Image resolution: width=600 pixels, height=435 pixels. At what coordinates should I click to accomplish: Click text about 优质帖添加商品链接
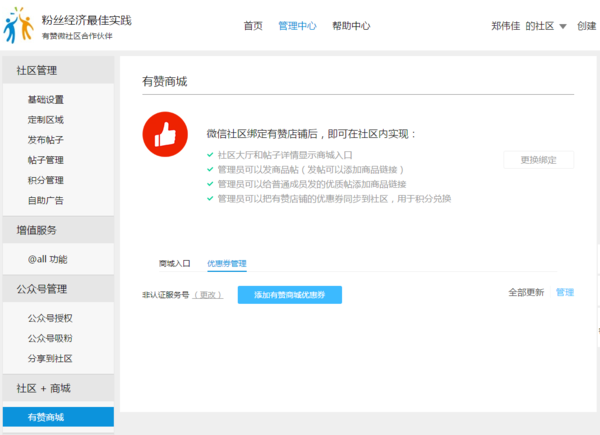(311, 184)
